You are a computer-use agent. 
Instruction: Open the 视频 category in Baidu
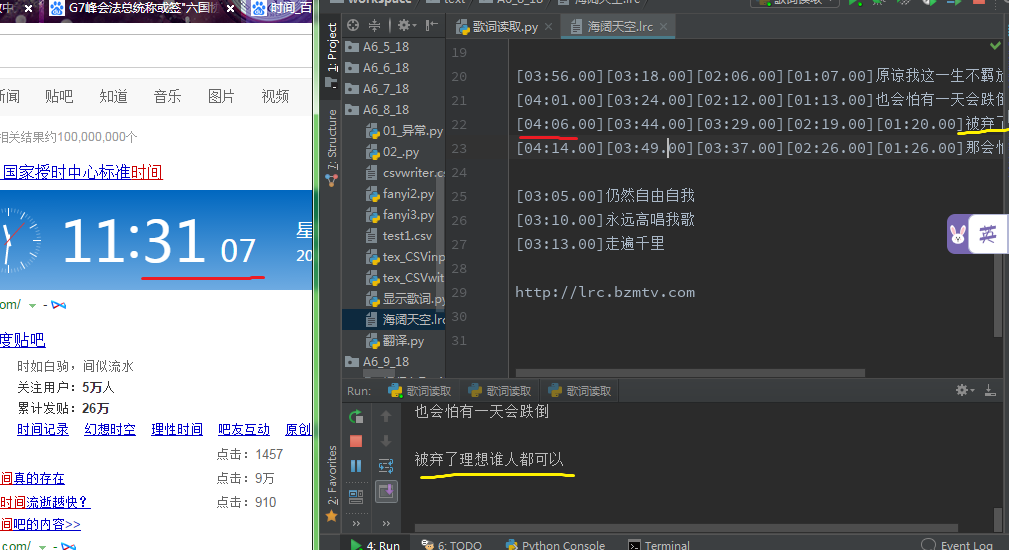(275, 96)
